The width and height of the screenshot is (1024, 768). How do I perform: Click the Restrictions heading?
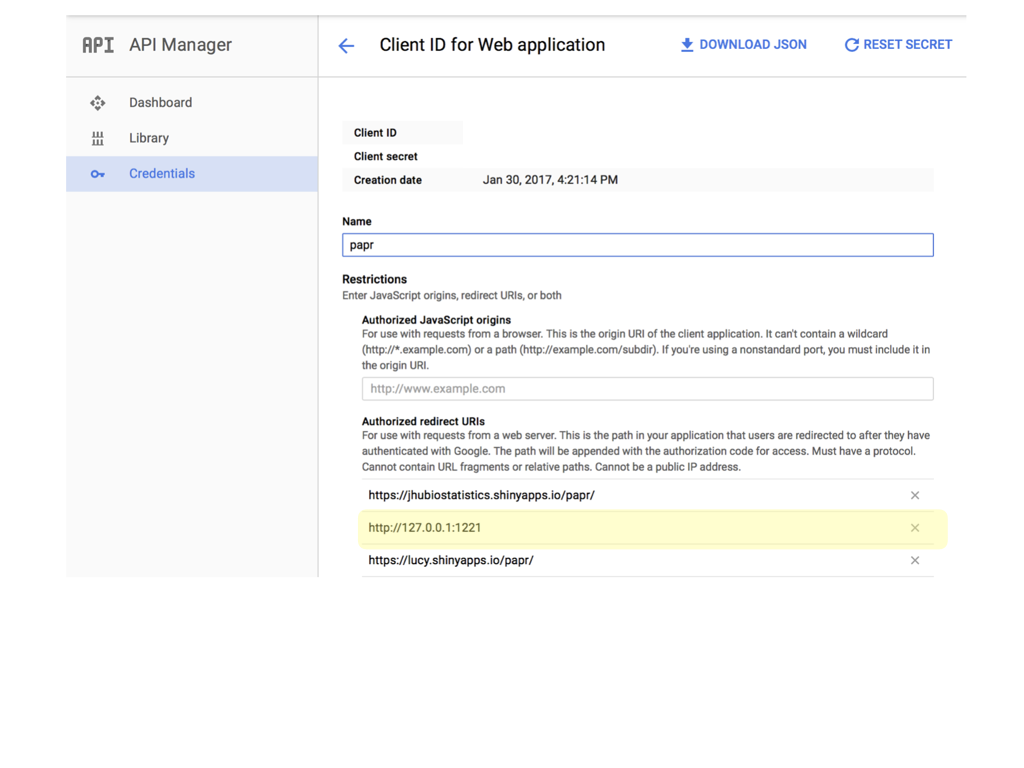(x=374, y=280)
